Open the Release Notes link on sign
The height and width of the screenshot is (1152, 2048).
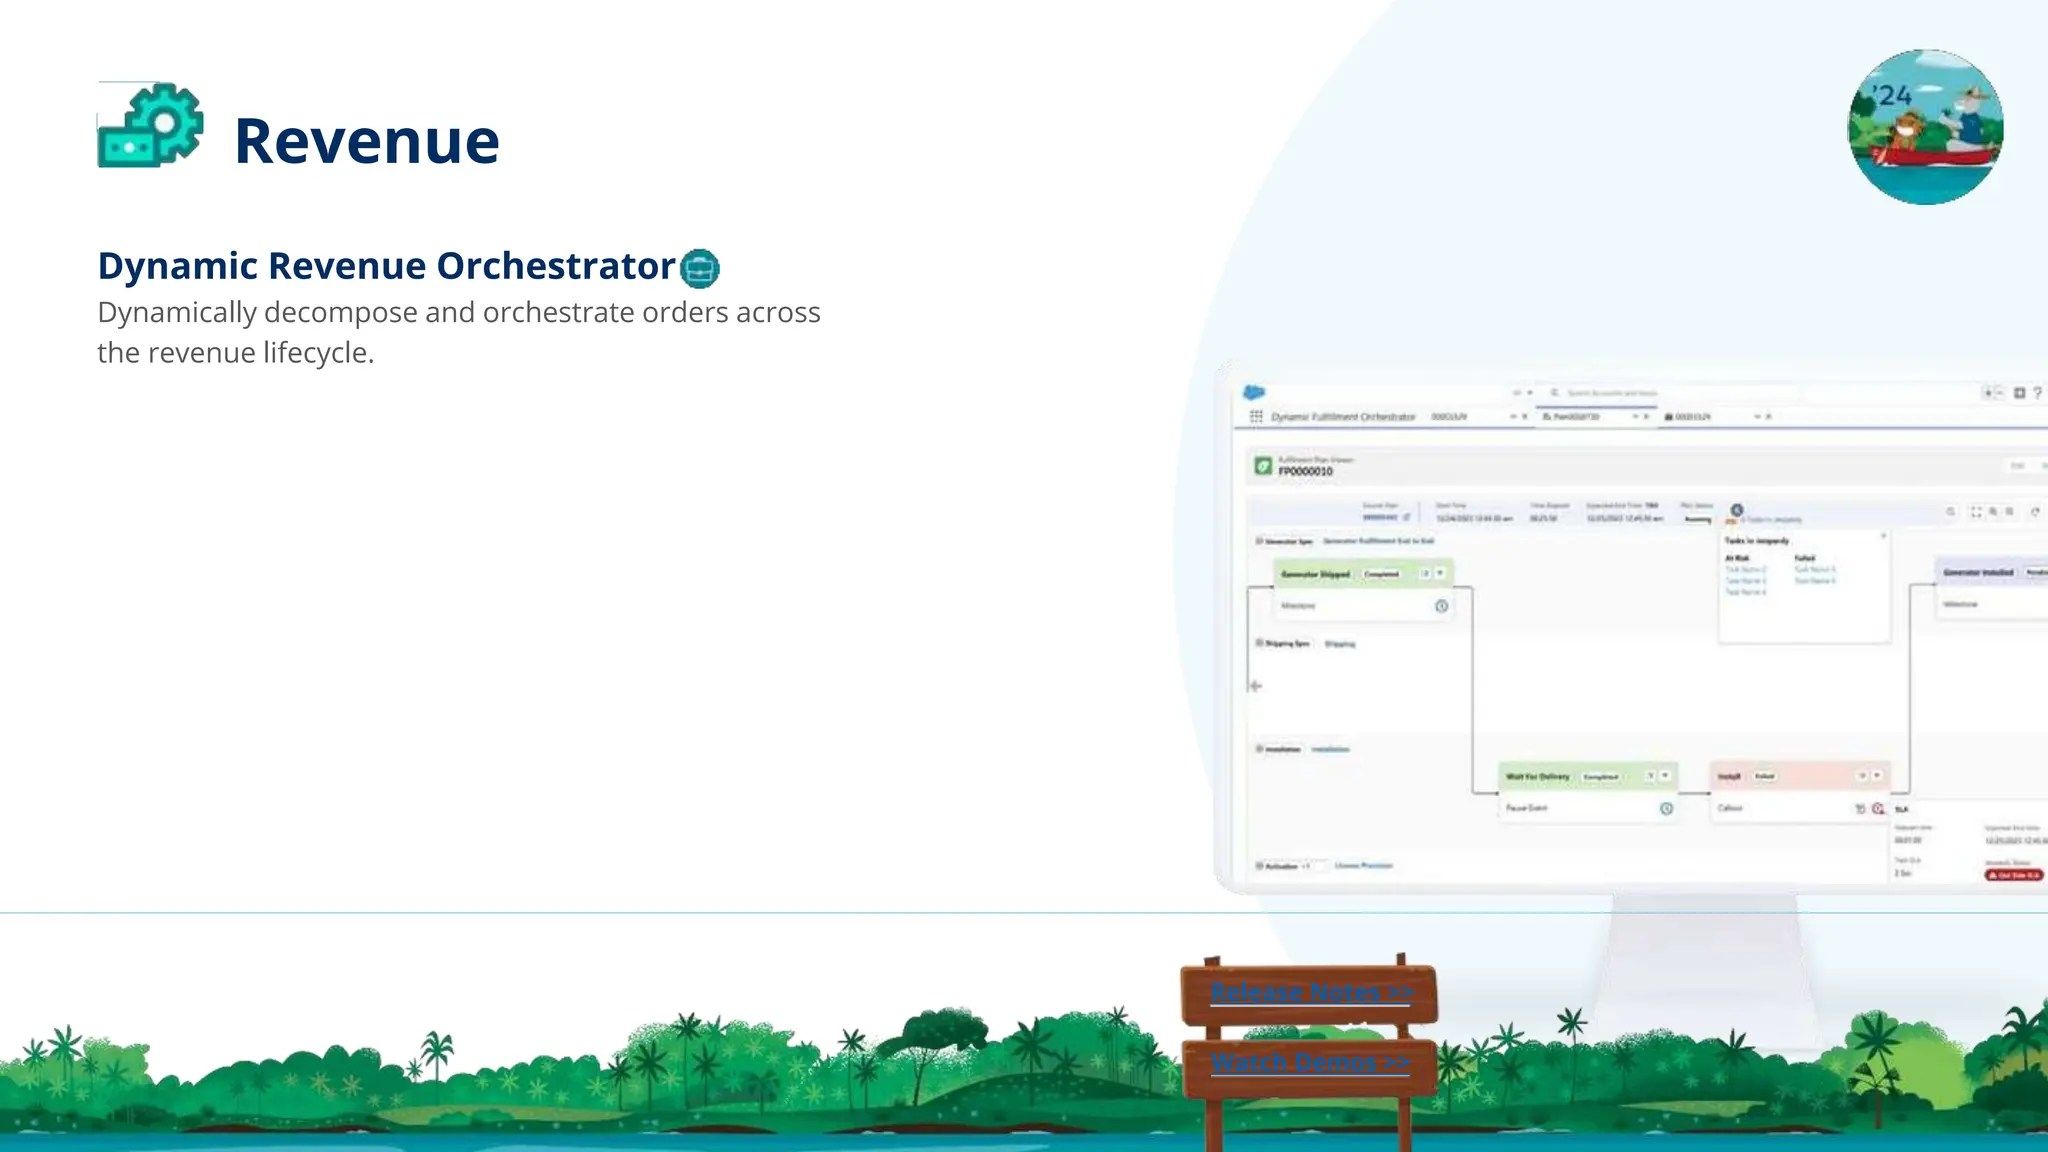click(x=1311, y=992)
